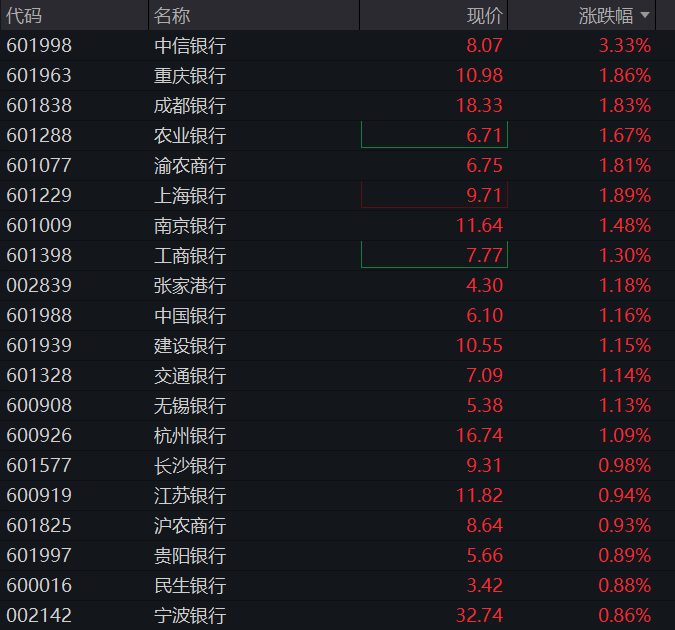Select price 32.74 of 宁波银行

click(479, 615)
